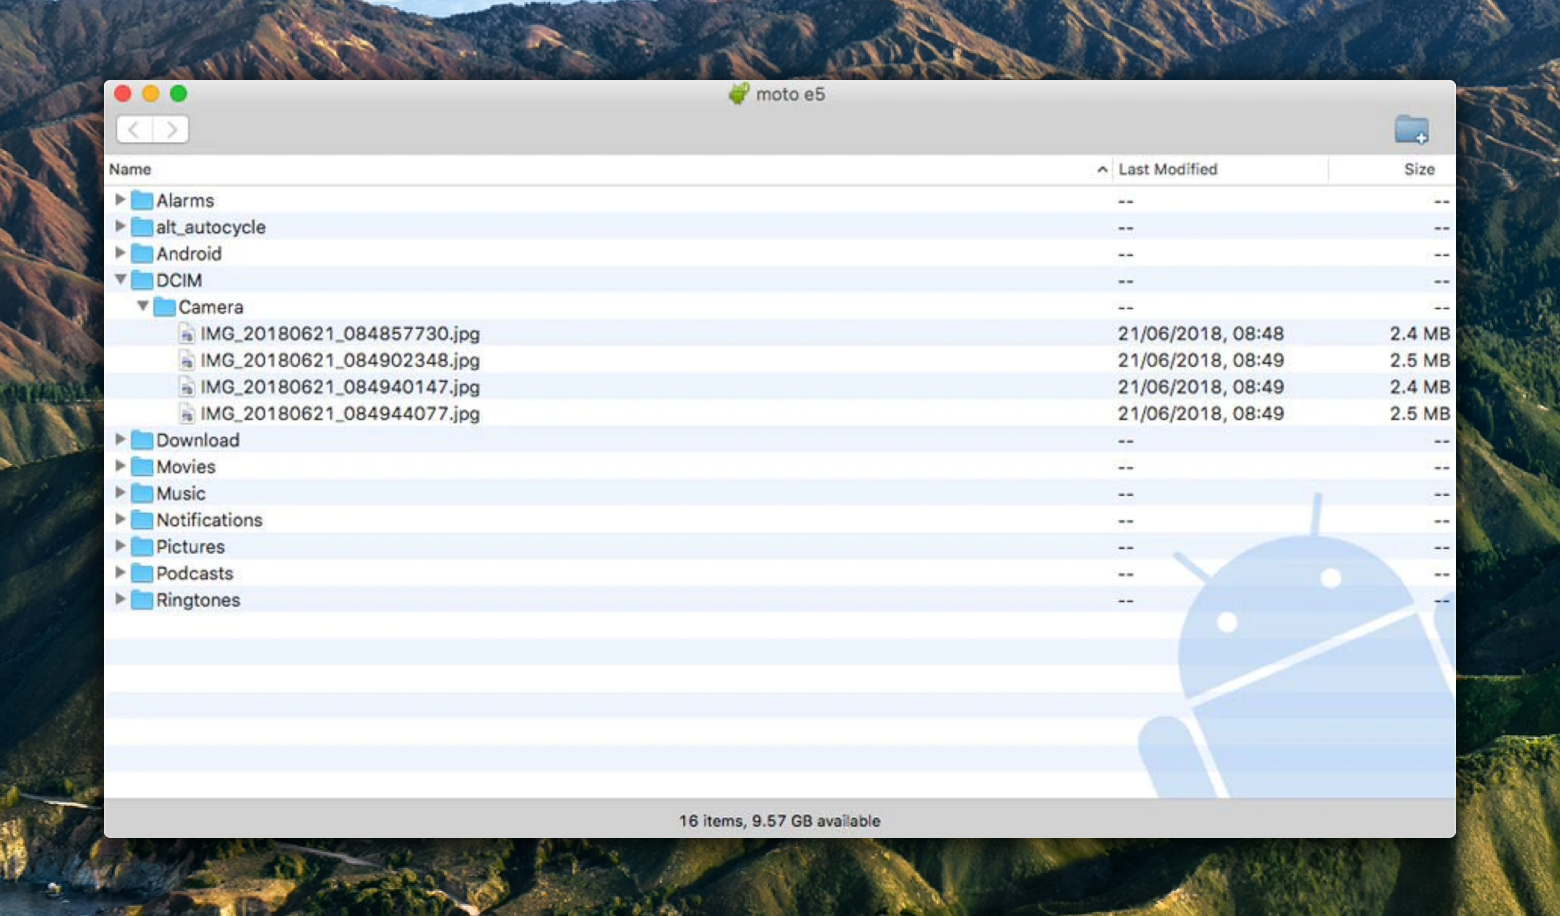1560x916 pixels.
Task: Click the Camera folder icon
Action: (165, 307)
